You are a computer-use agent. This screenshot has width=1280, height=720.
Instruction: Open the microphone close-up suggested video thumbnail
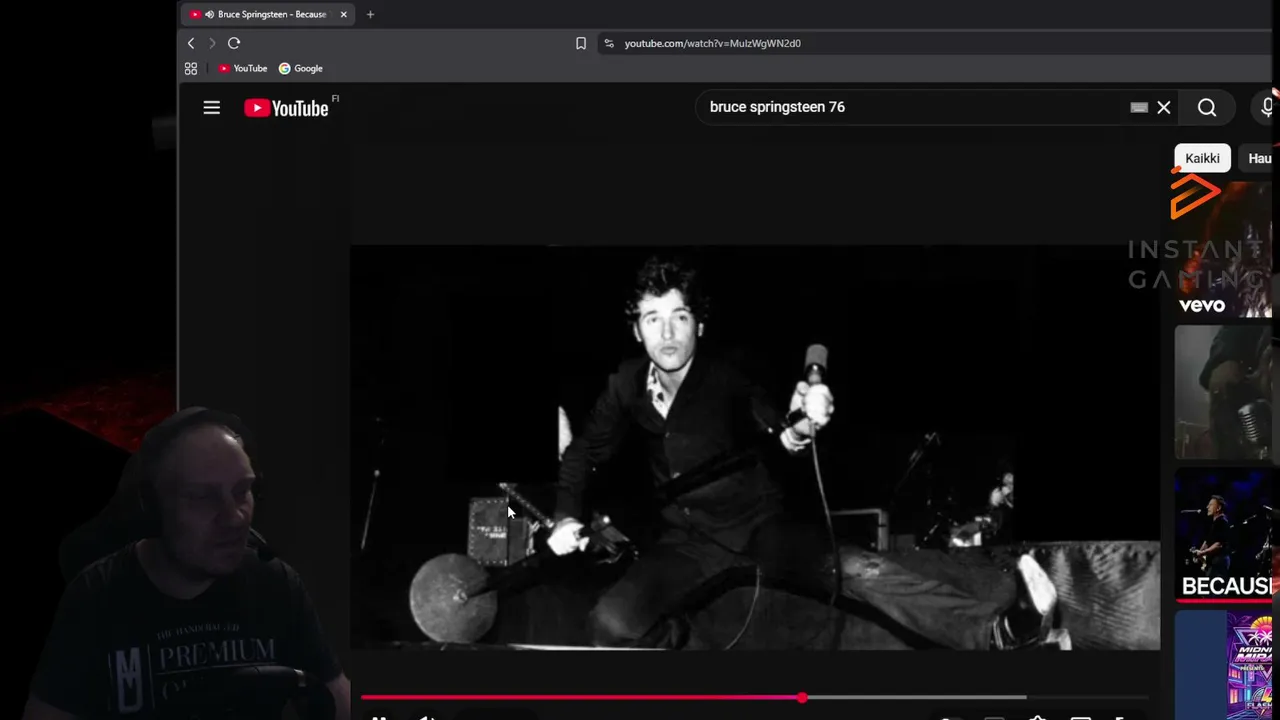coord(1224,392)
